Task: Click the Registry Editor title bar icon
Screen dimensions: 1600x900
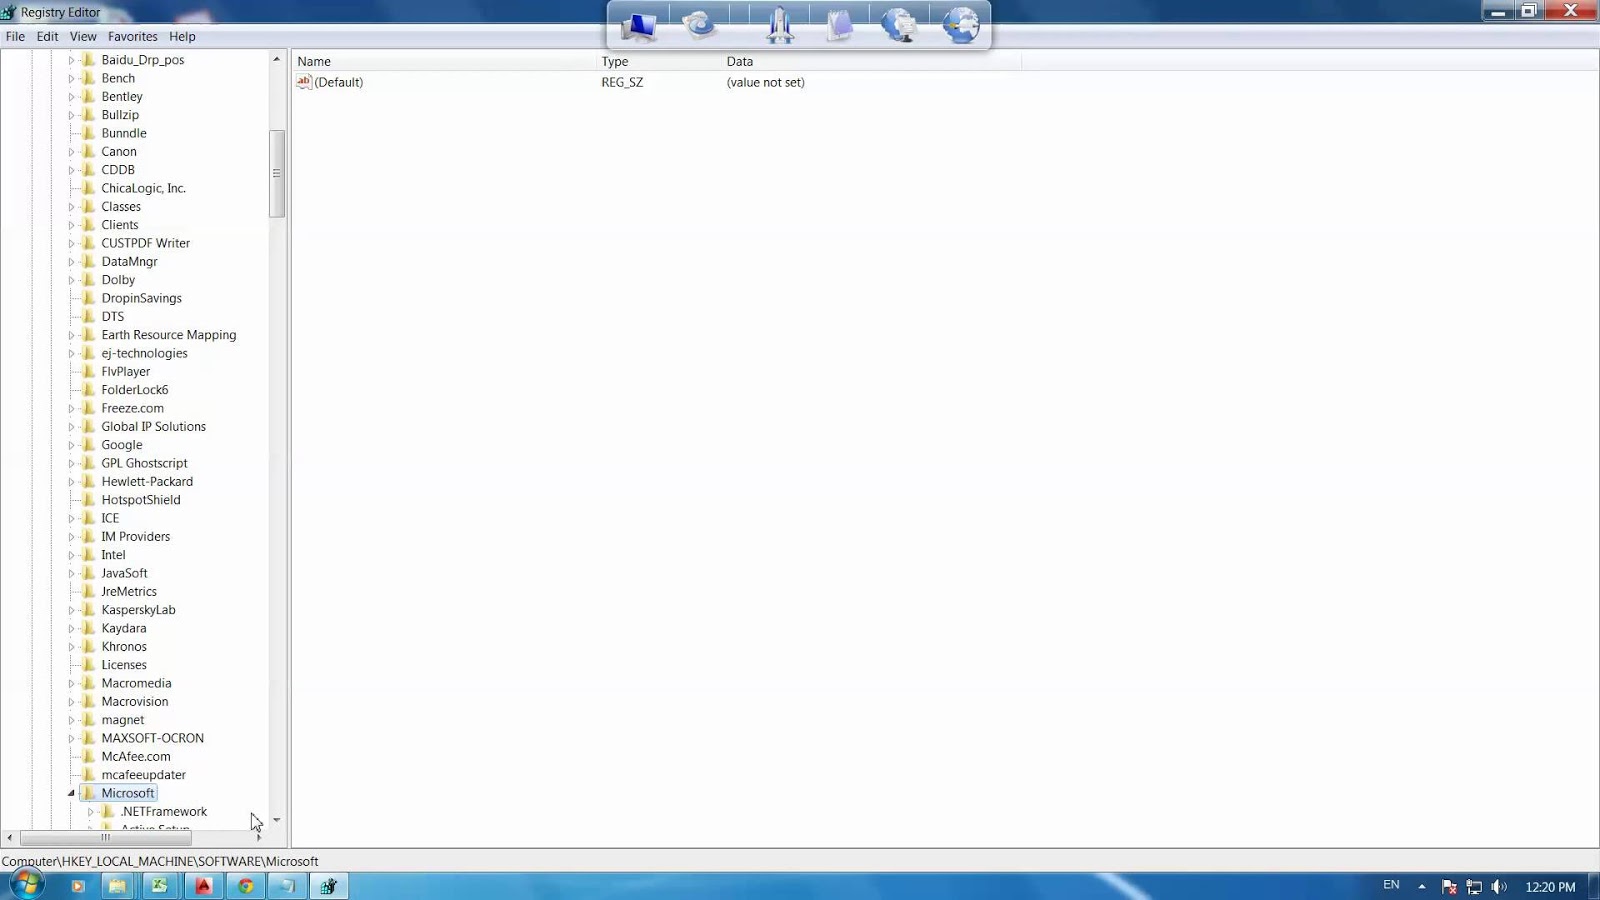Action: tap(8, 12)
